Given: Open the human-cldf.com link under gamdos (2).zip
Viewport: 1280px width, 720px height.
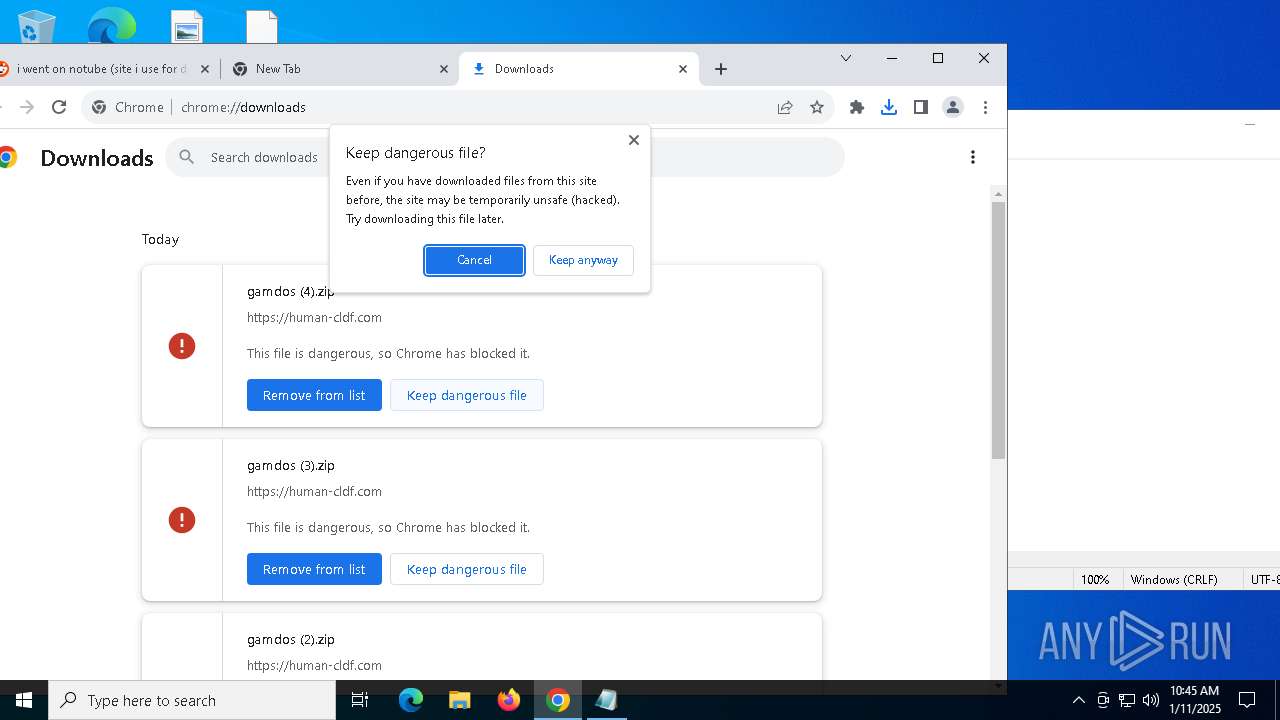Looking at the screenshot, I should pyautogui.click(x=314, y=666).
